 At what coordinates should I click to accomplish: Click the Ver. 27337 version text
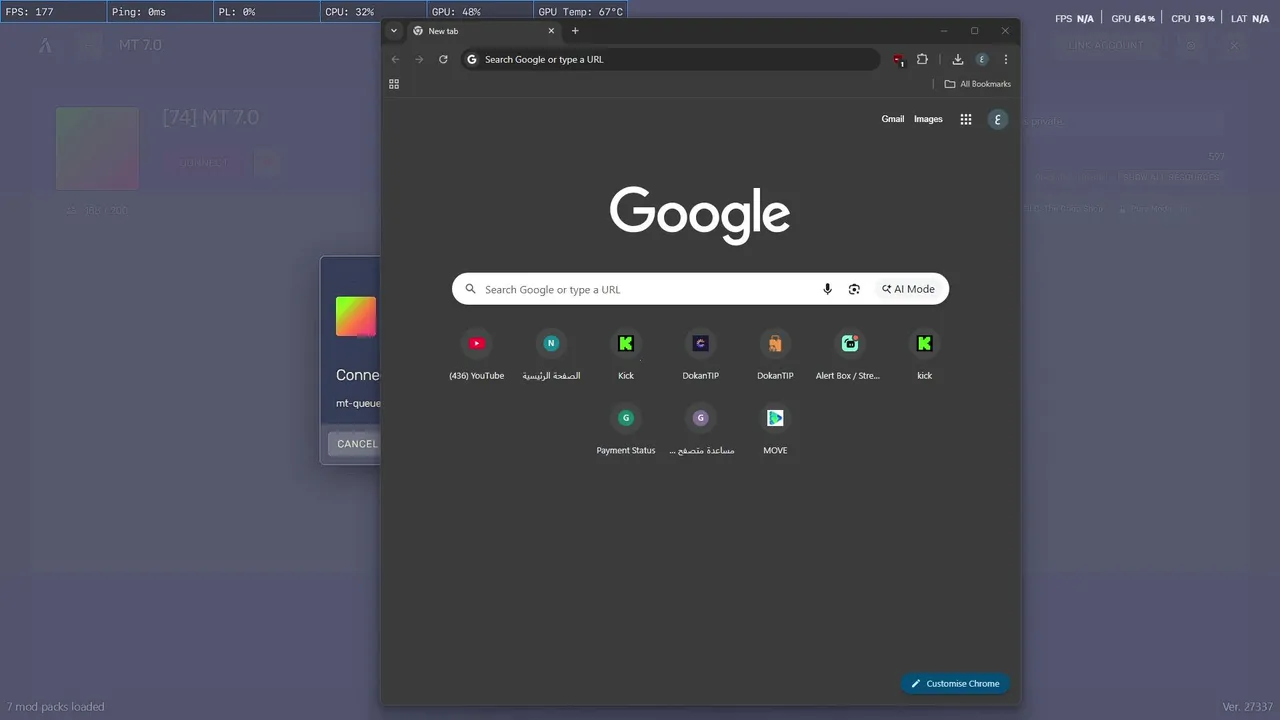(1248, 707)
